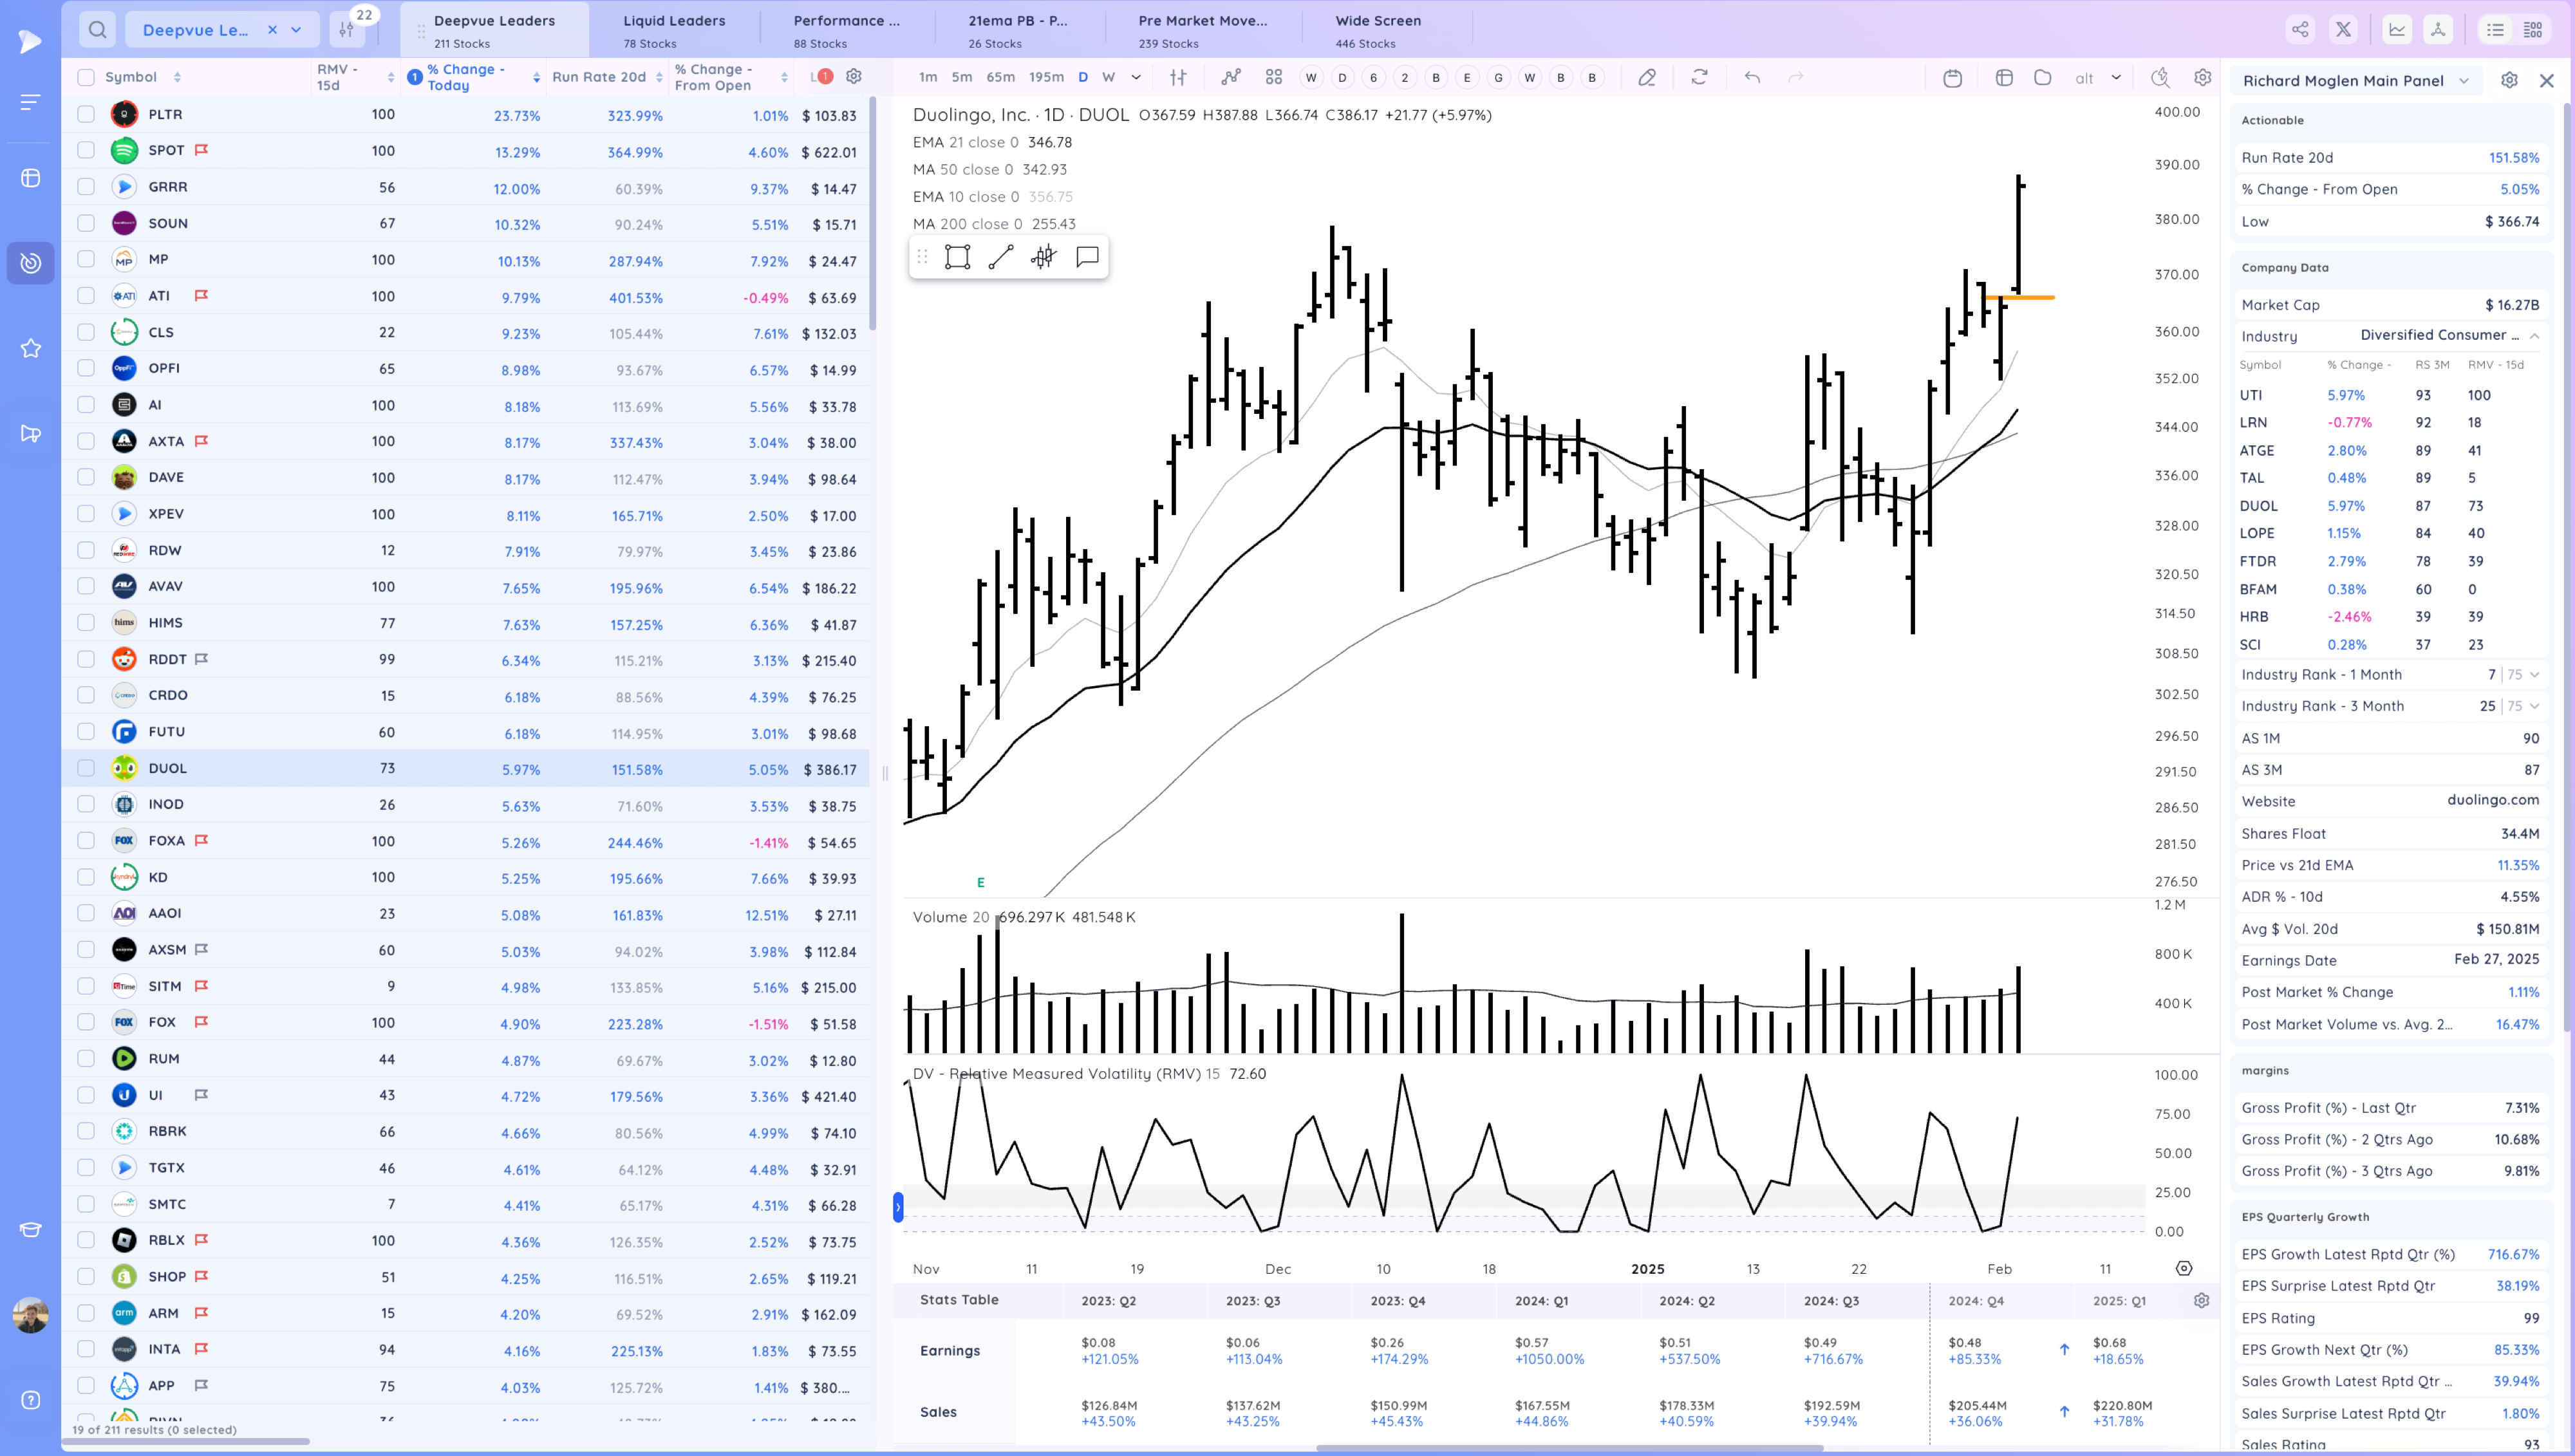Viewport: 2575px width, 1456px height.
Task: Expand the Richard Moglen Main Panel dropdown
Action: pyautogui.click(x=2464, y=81)
